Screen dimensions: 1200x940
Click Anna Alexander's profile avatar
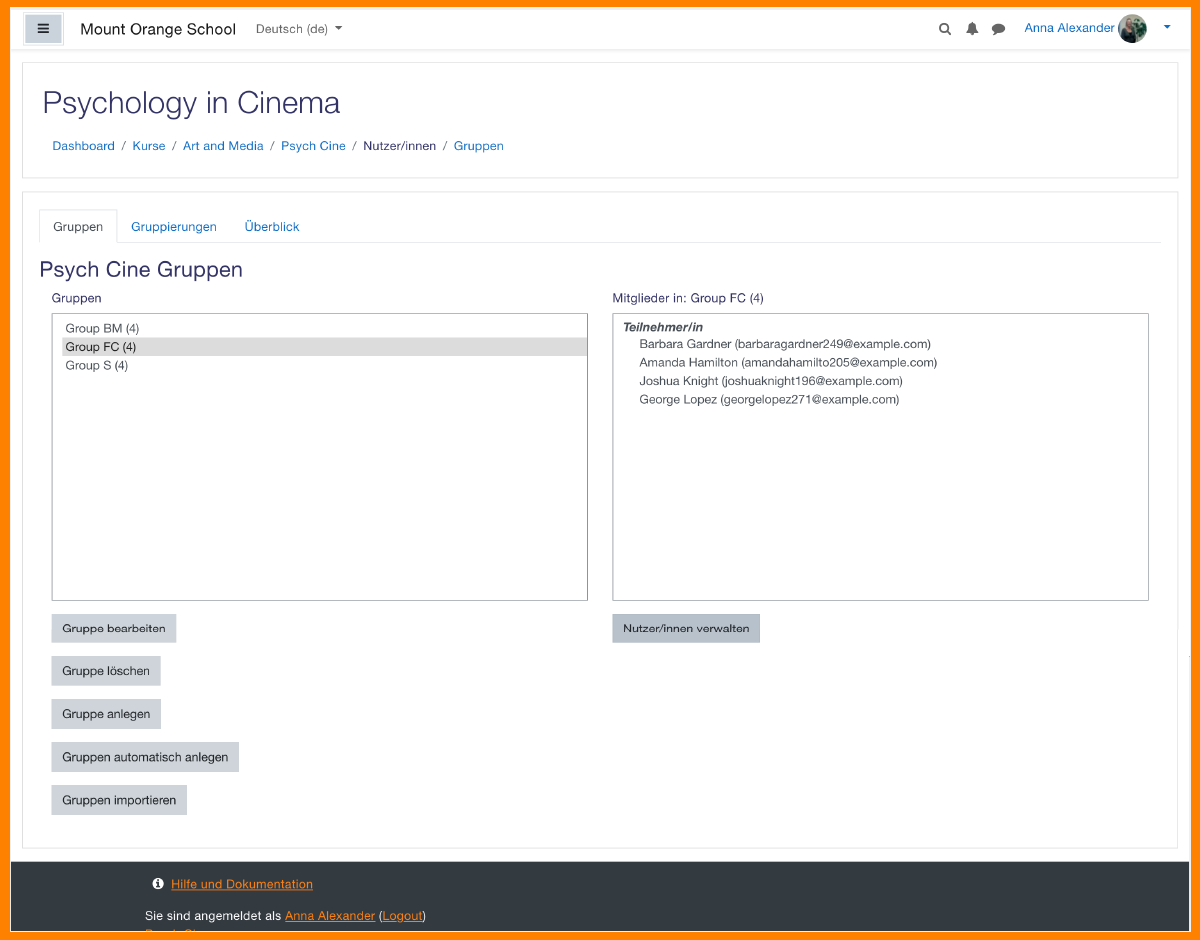[1132, 29]
